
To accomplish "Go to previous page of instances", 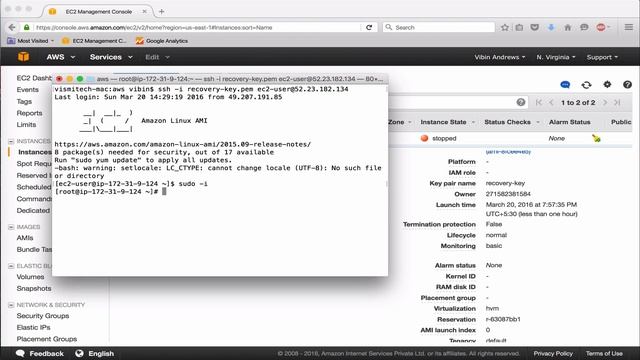I will 551,102.
